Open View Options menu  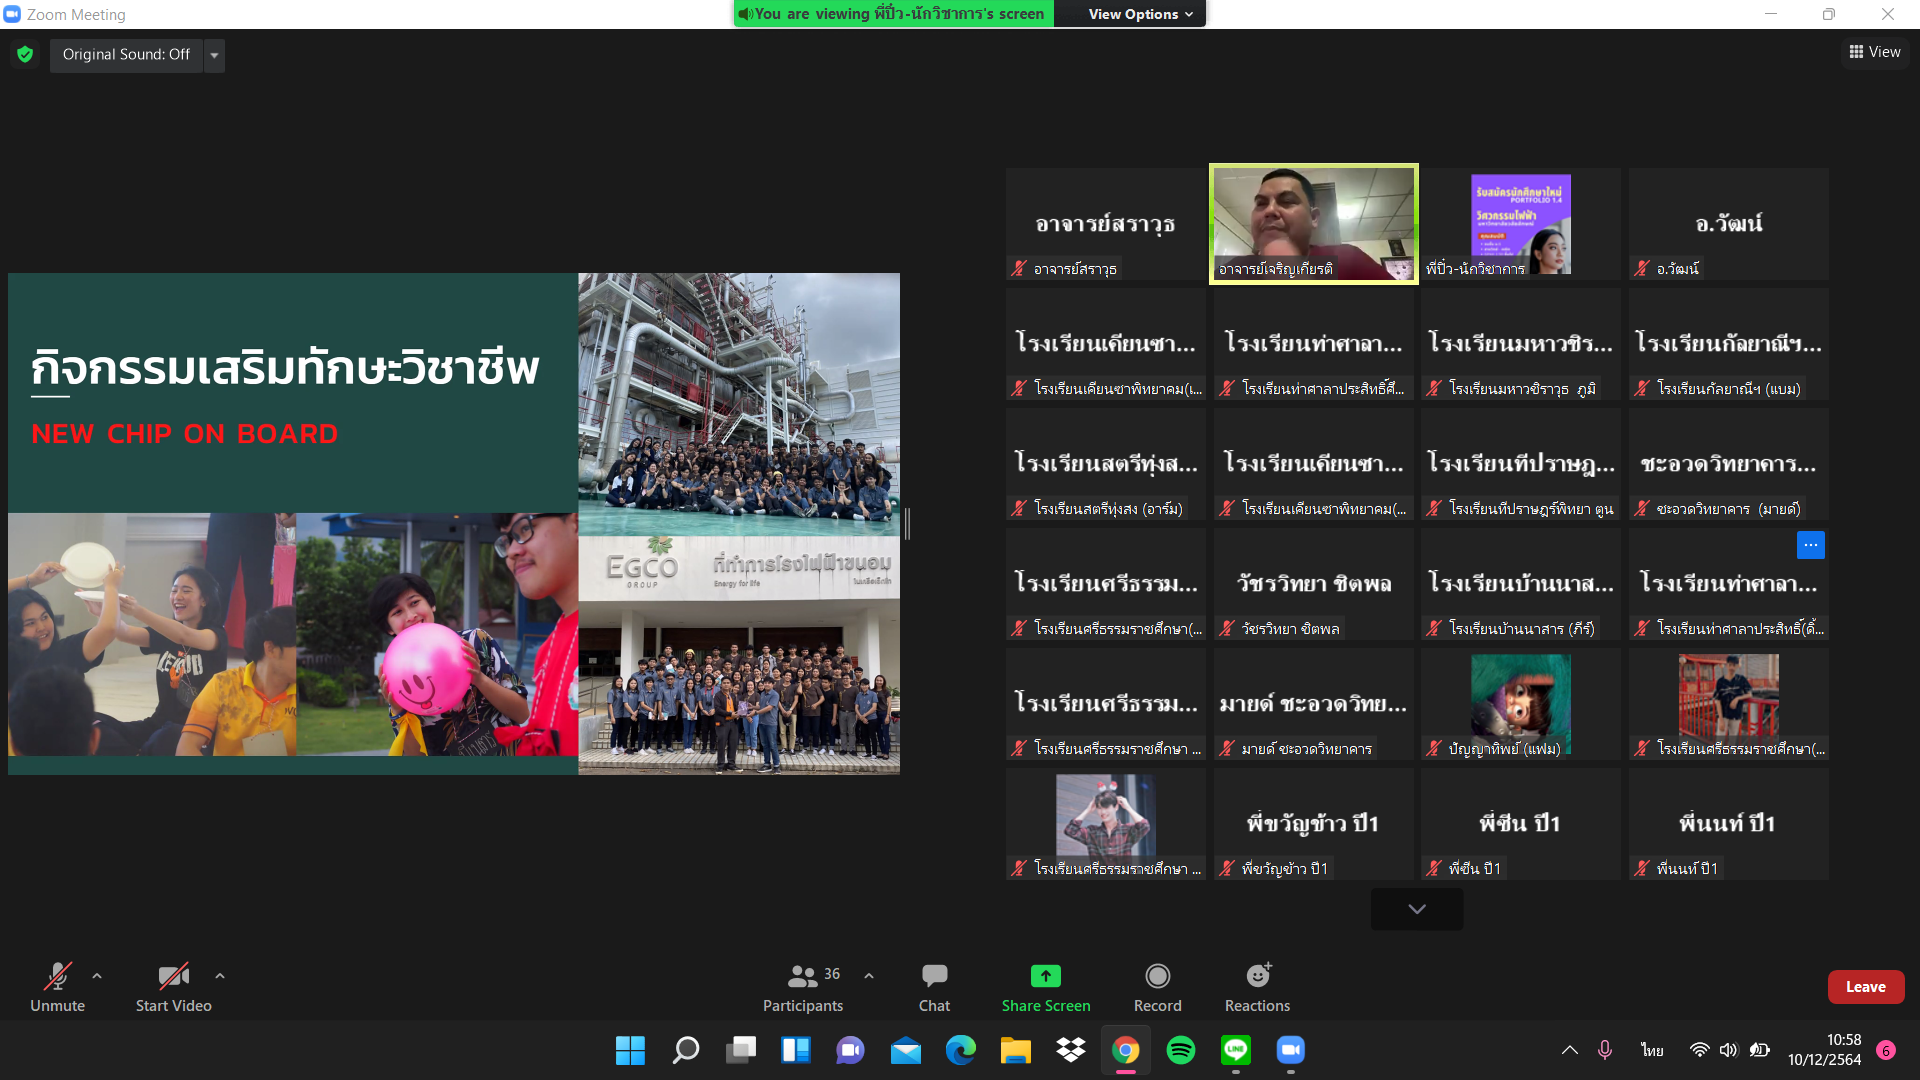point(1141,14)
